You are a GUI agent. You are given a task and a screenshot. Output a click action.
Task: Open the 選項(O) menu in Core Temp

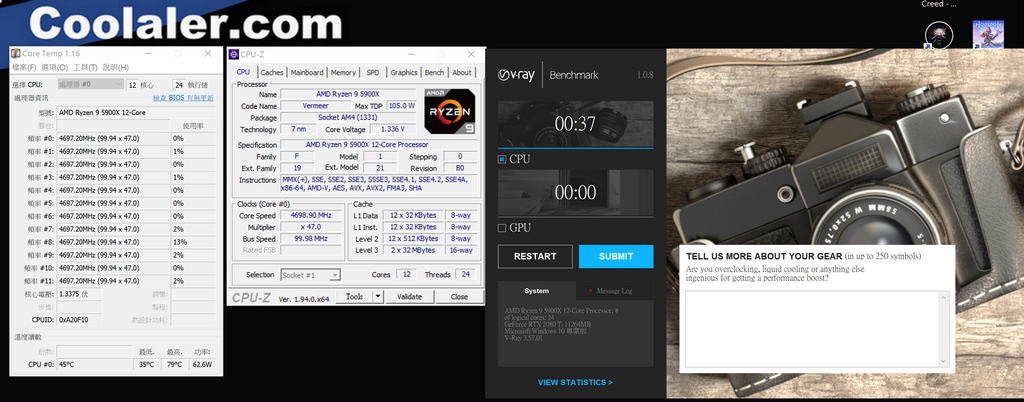point(54,67)
